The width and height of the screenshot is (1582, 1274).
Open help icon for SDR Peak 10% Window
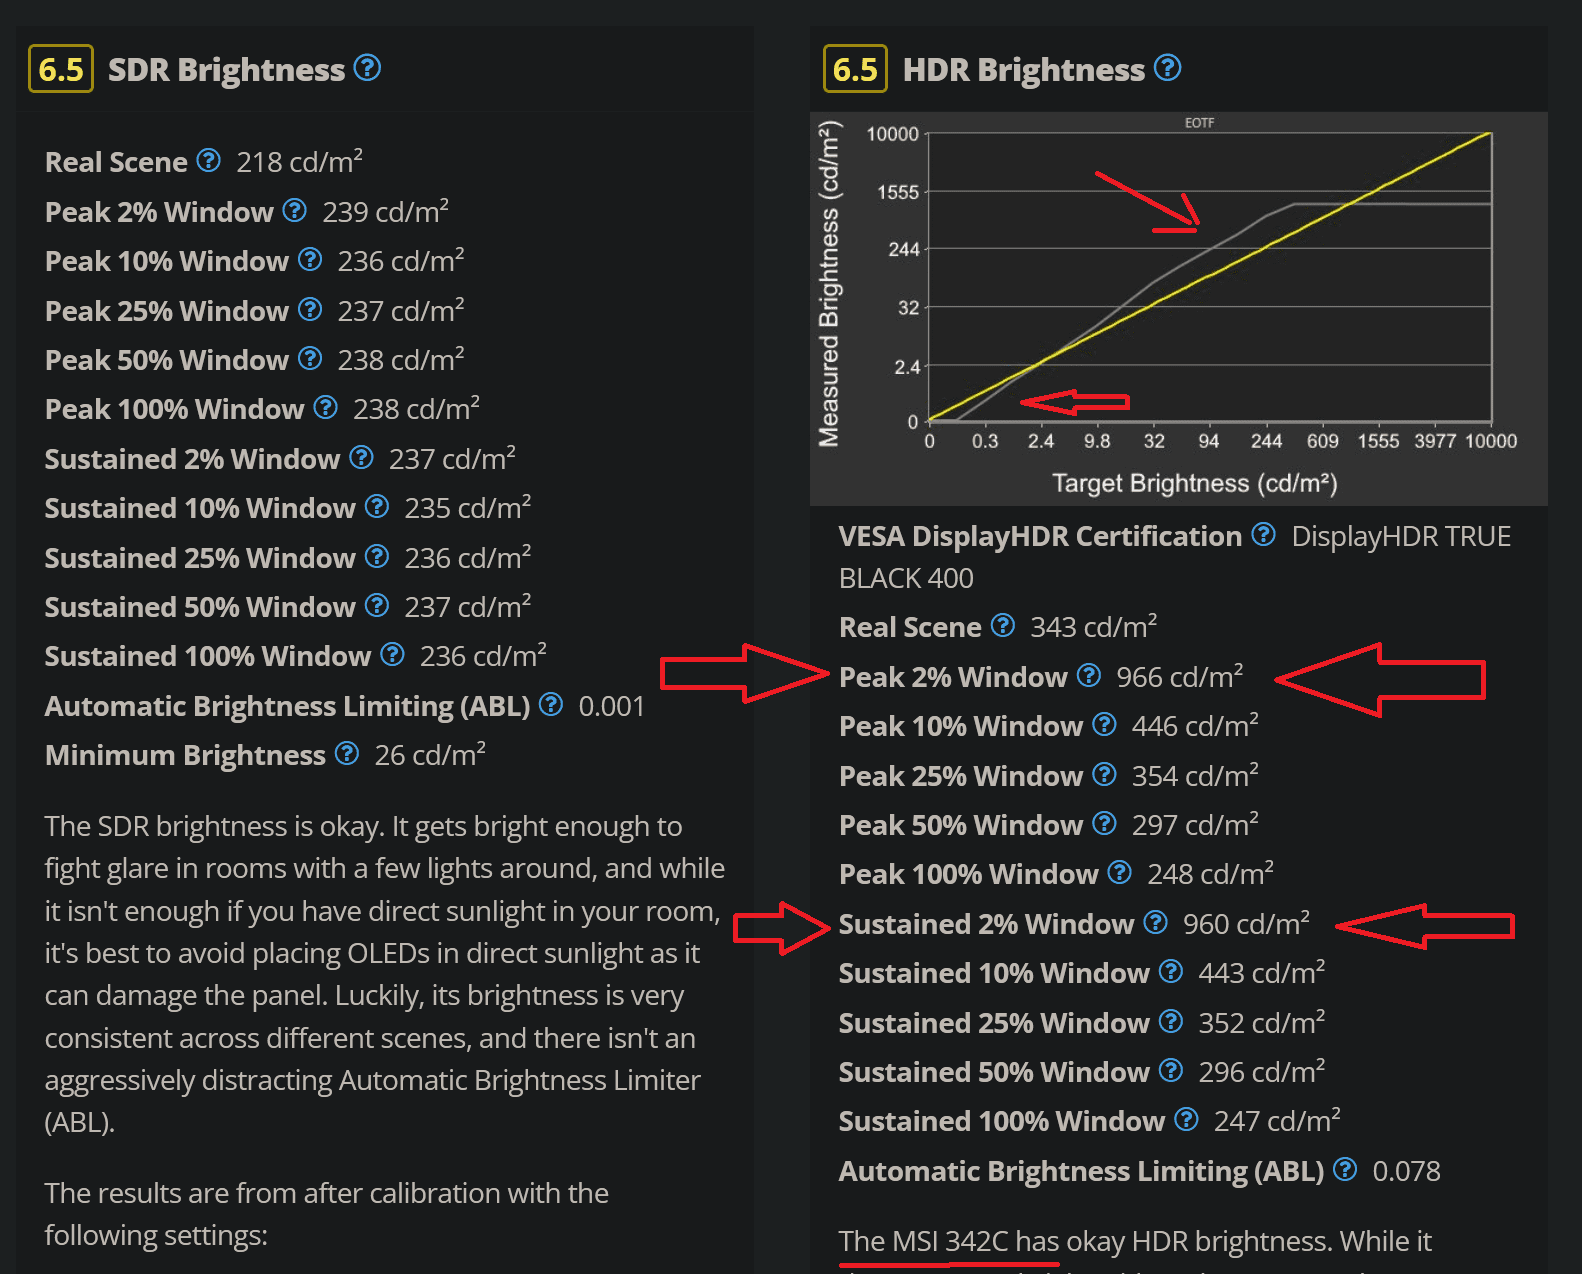pos(310,259)
